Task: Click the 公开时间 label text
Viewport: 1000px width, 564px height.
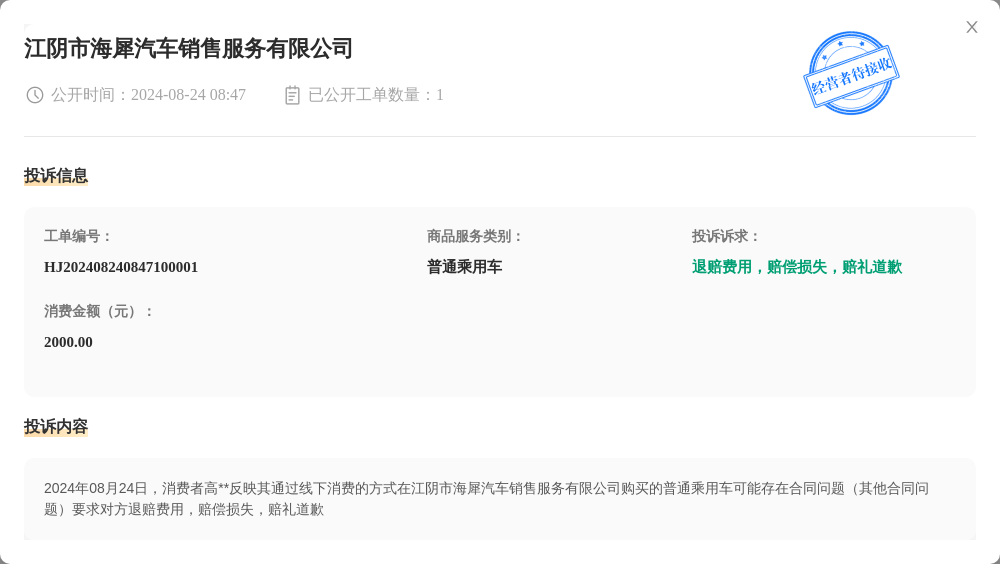Action: (x=83, y=95)
